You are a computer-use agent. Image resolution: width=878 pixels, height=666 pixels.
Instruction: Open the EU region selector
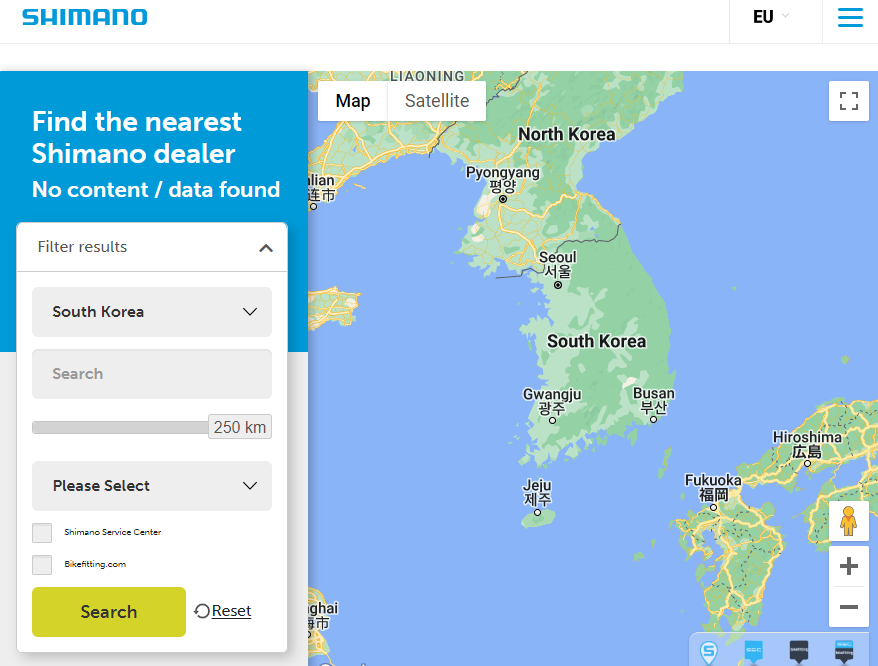pos(771,17)
